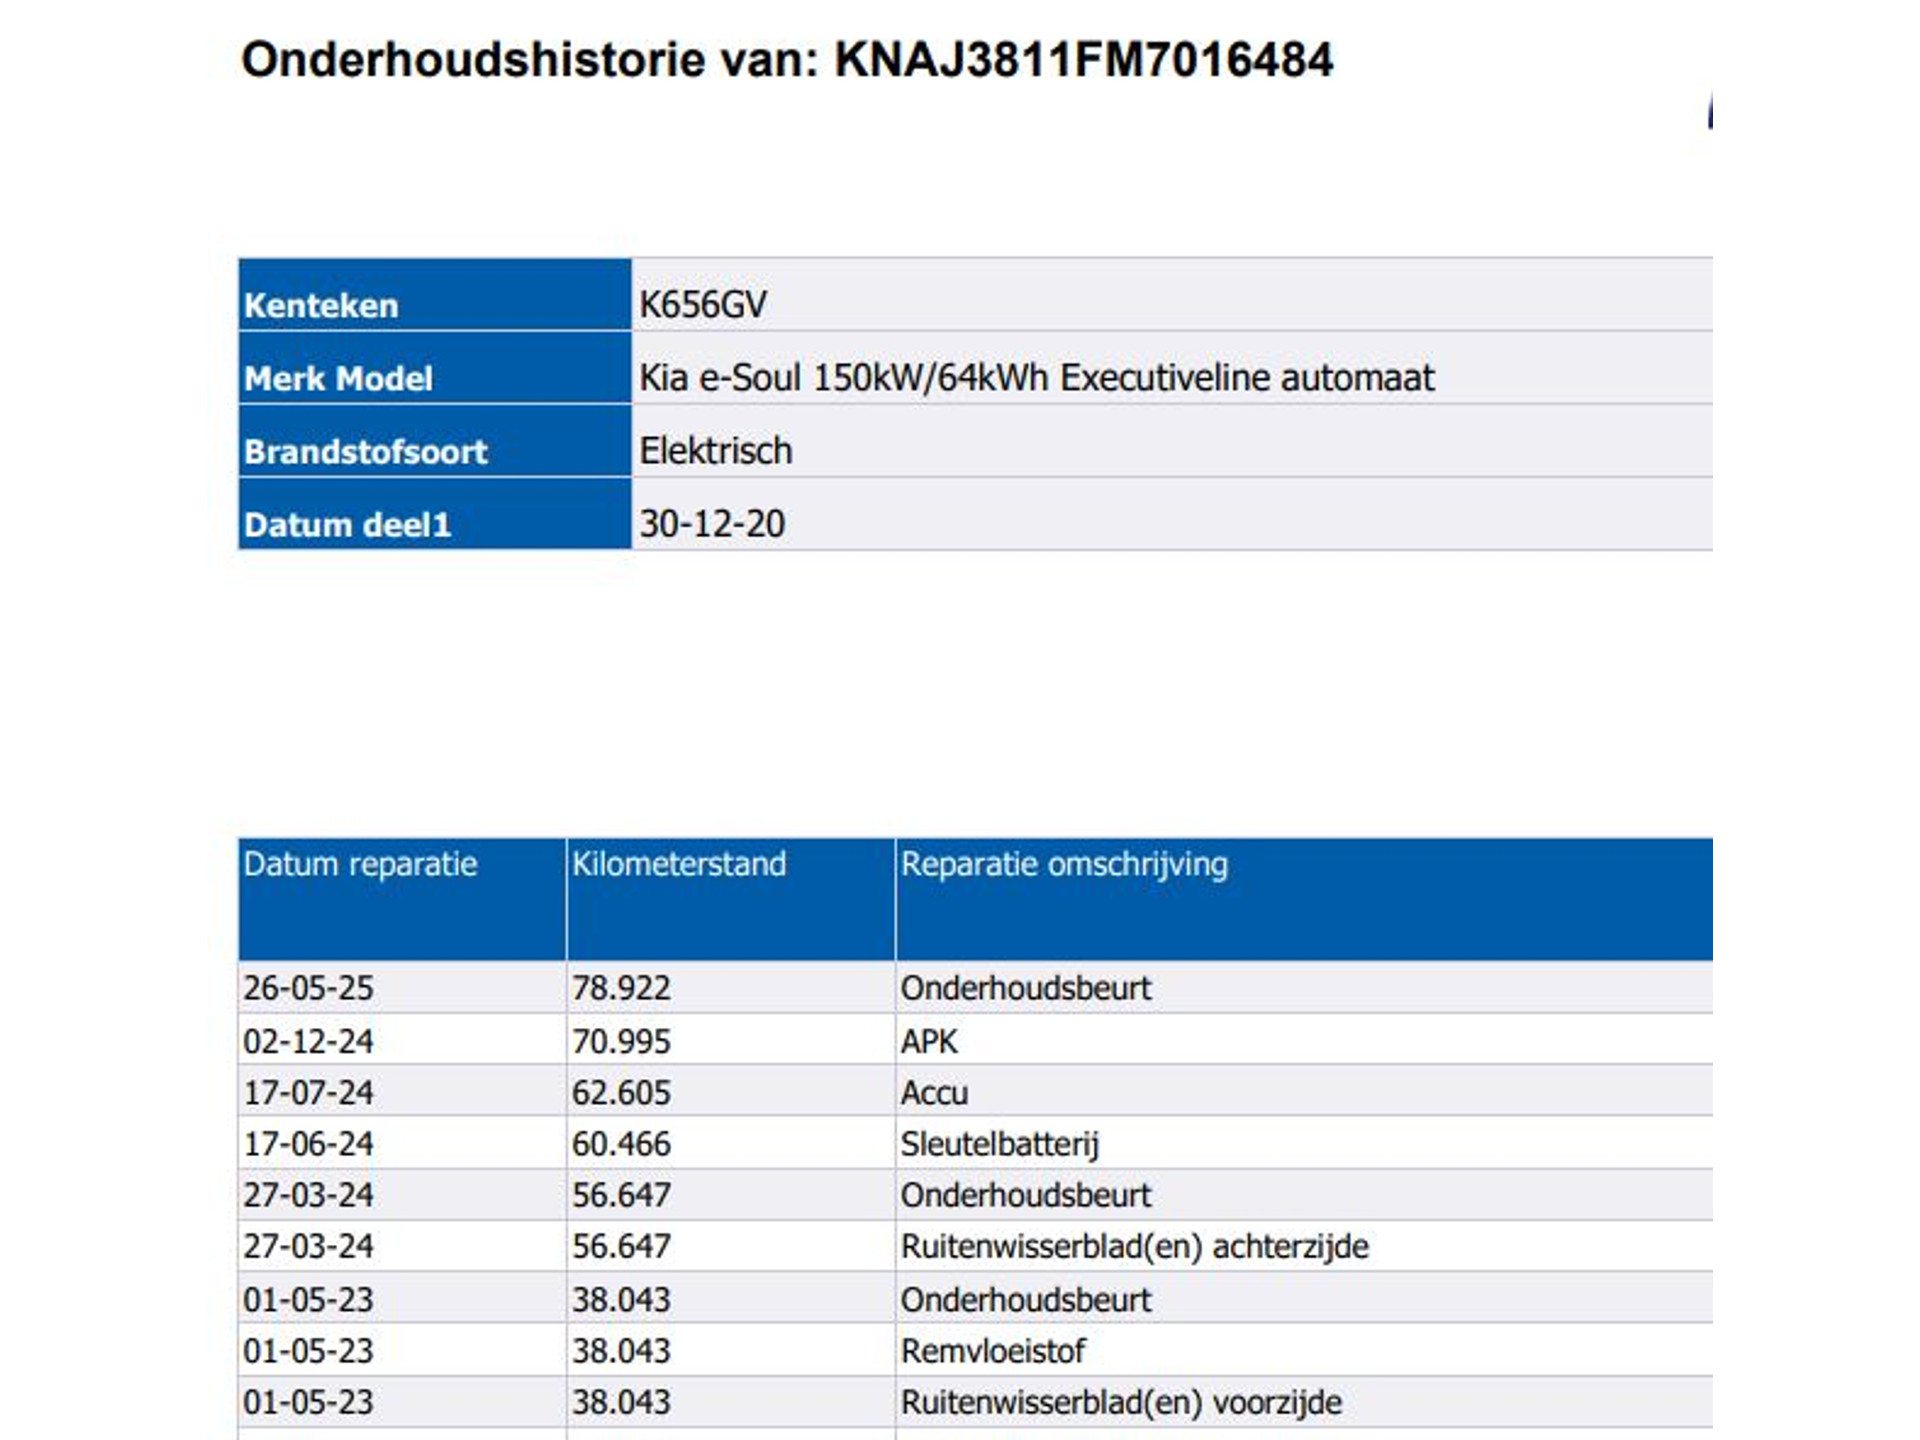Click the Accu repair entry
The width and height of the screenshot is (1920, 1440).
coord(934,1092)
